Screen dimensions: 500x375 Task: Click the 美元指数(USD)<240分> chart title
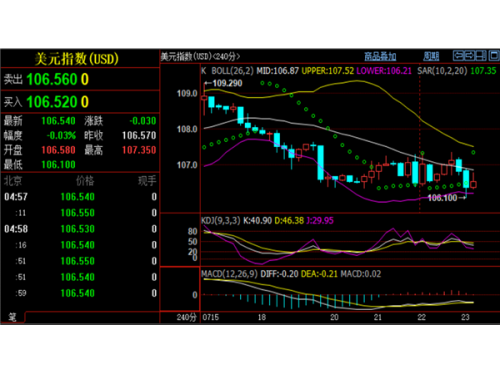click(200, 56)
